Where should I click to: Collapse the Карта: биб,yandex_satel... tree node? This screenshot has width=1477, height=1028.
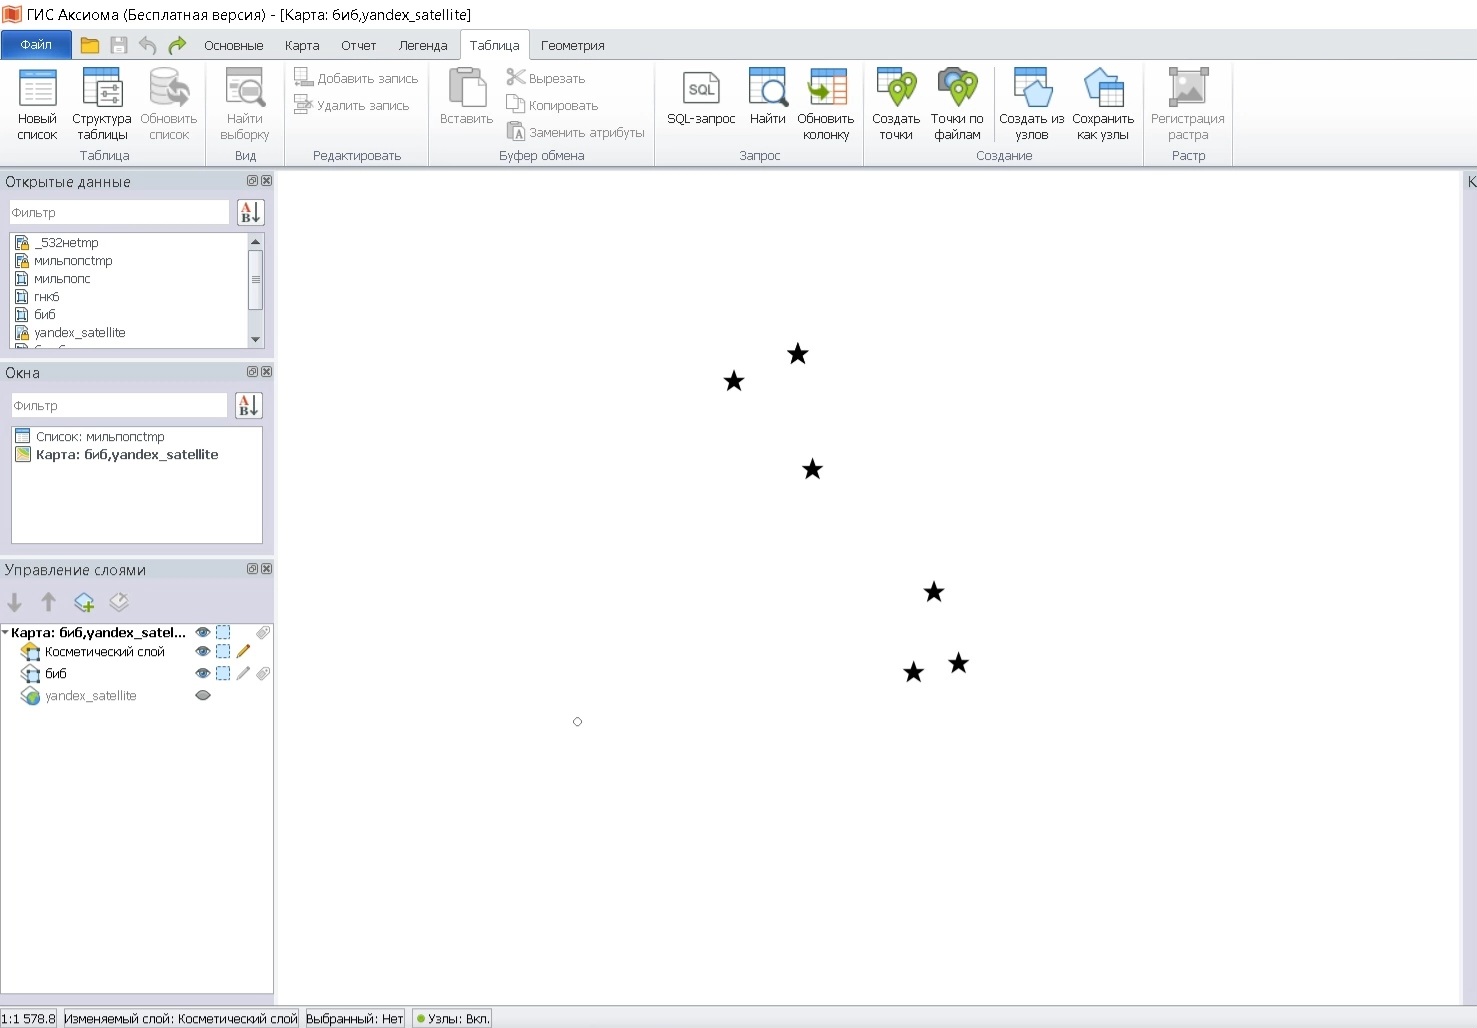pyautogui.click(x=6, y=633)
